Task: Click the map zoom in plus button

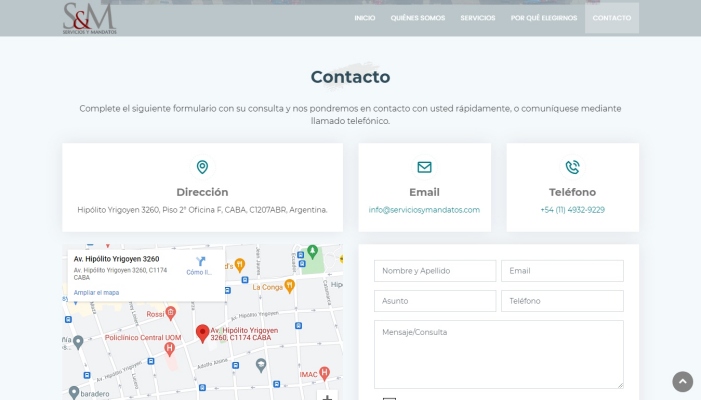Action: (327, 396)
